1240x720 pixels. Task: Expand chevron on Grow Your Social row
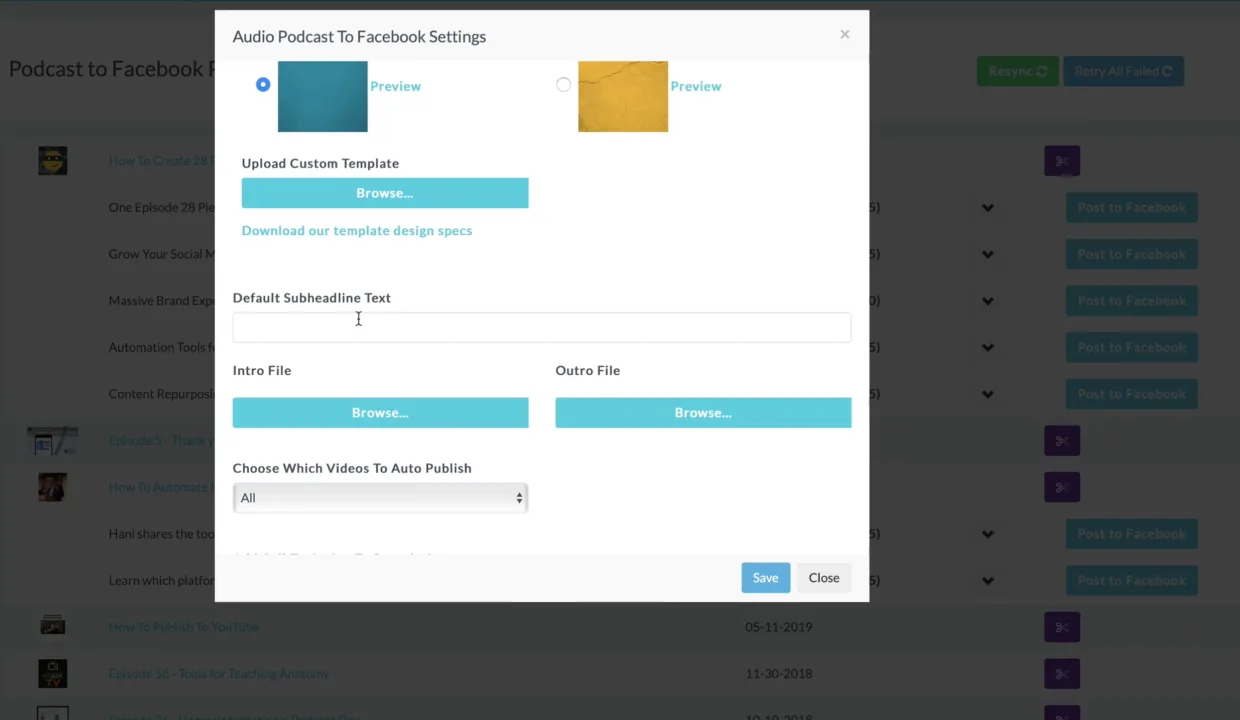point(988,254)
